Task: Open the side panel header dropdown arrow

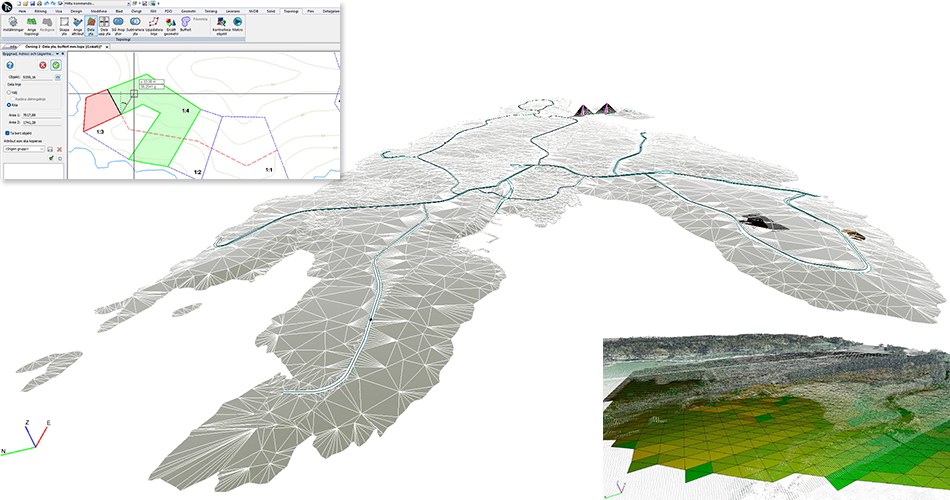Action: (59, 54)
